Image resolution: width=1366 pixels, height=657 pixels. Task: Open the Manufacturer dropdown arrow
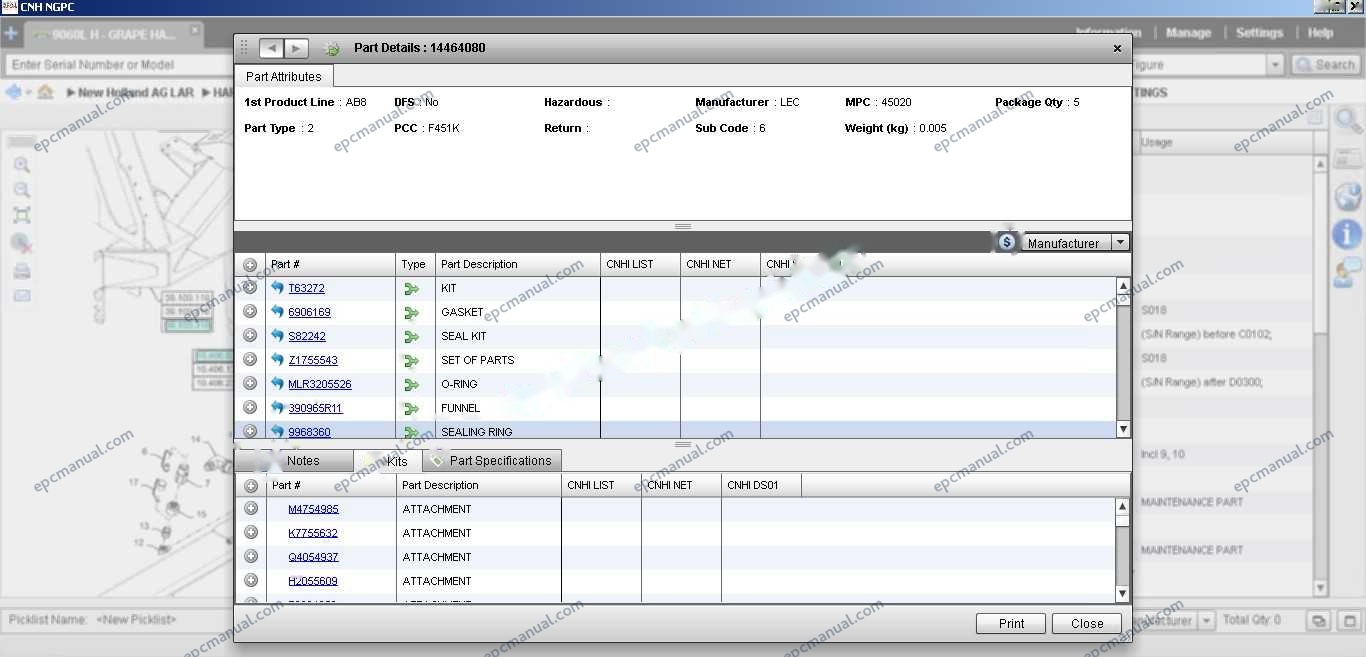tap(1120, 243)
